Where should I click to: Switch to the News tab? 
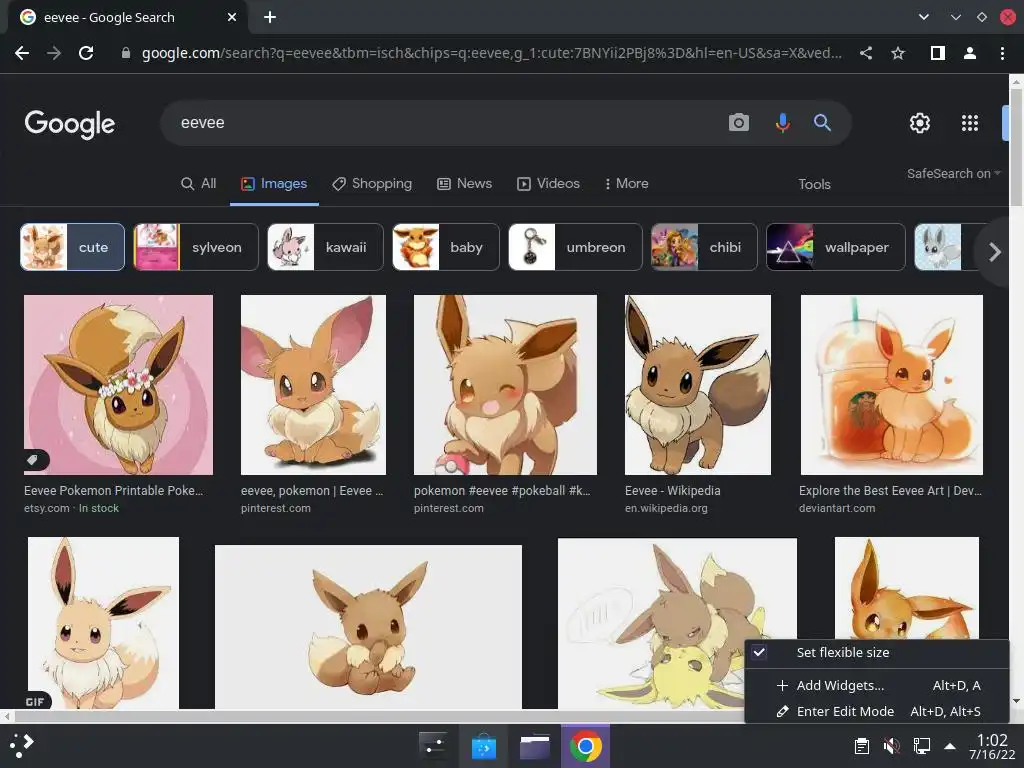(x=464, y=184)
